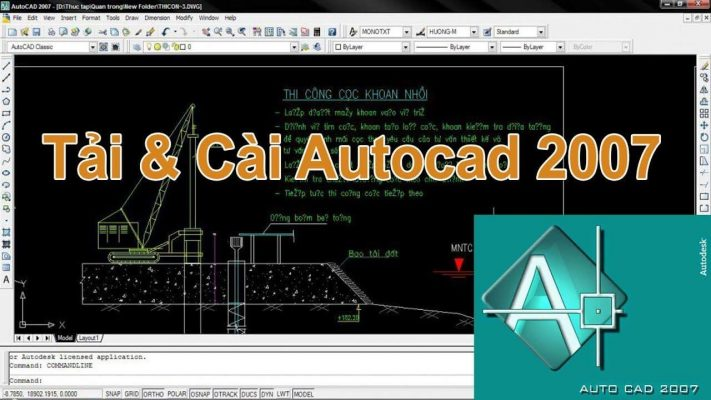Jump to first layout tab arrow
Viewport: 711px width, 400px height.
18,338
